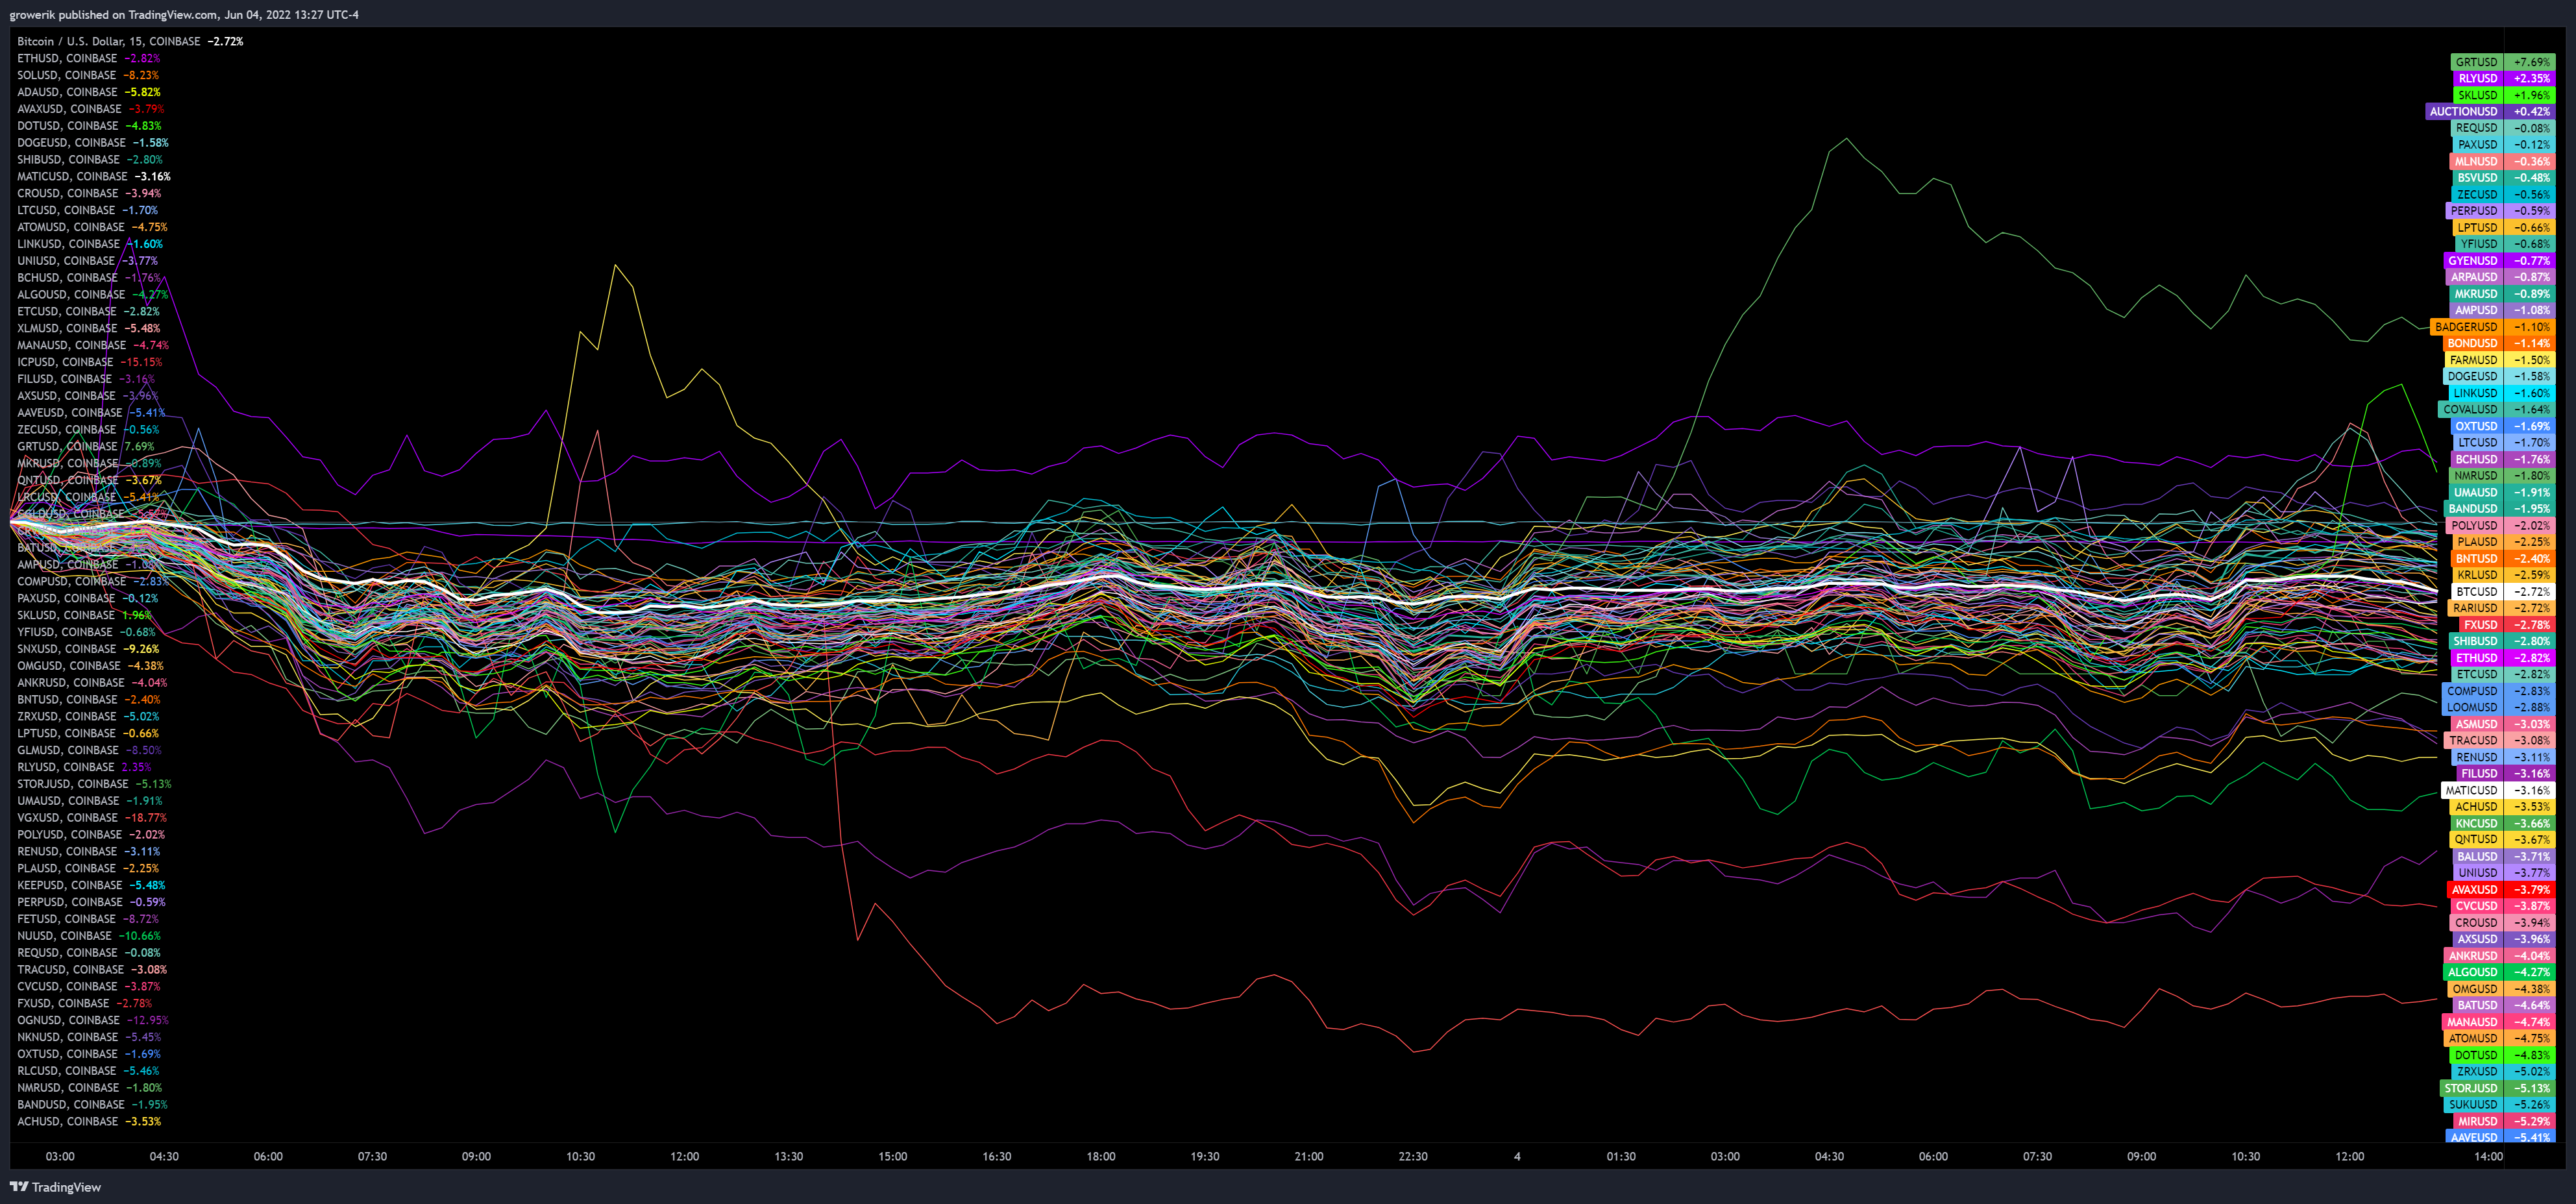Click the AUCTIONUSD +0.42% scale label
2576x1204 pixels.
point(2491,111)
